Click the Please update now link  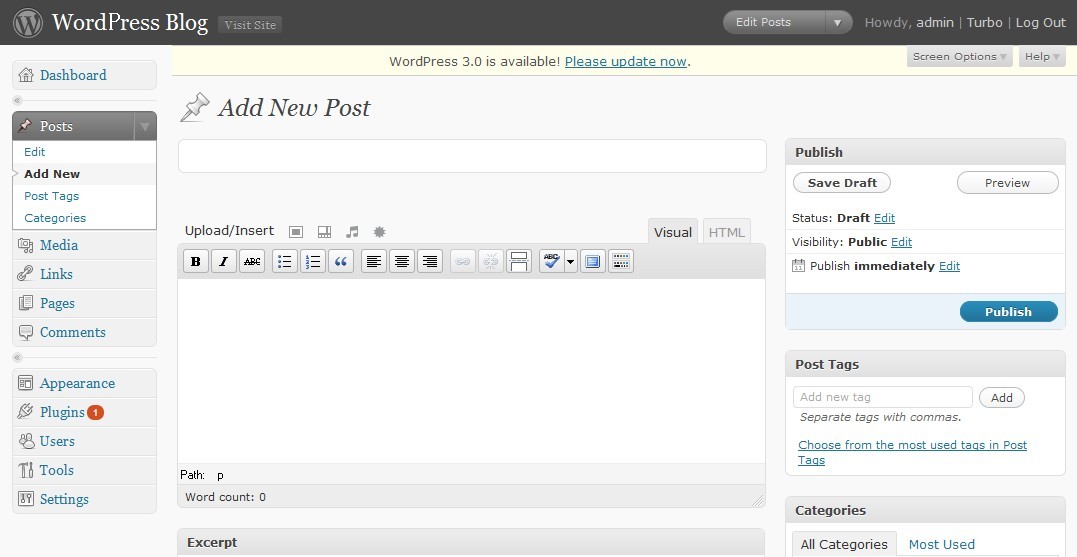point(626,61)
